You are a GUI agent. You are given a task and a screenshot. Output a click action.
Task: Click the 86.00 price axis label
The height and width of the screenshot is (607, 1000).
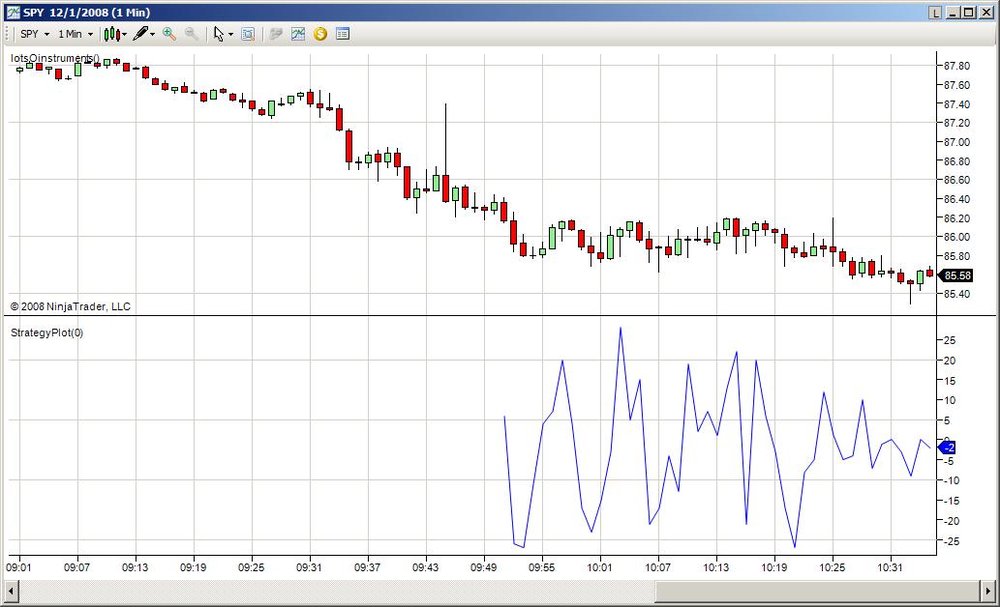[955, 237]
